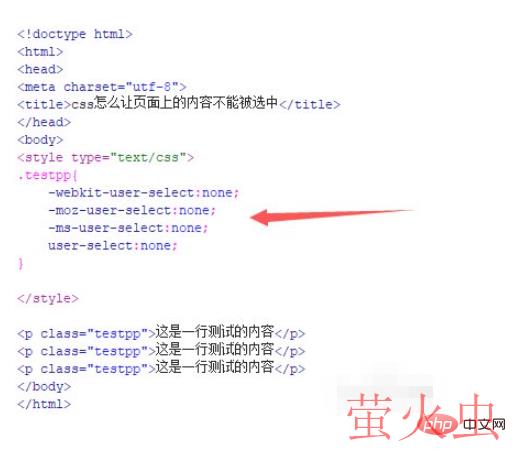516x457 pixels.
Task: Click the unprefixed user-select:none rule
Action: click(113, 246)
